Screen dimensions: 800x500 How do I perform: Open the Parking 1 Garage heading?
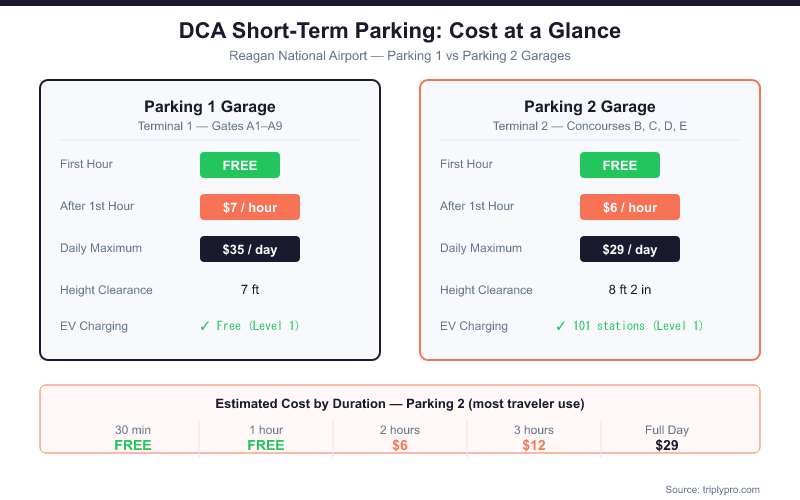click(x=210, y=107)
